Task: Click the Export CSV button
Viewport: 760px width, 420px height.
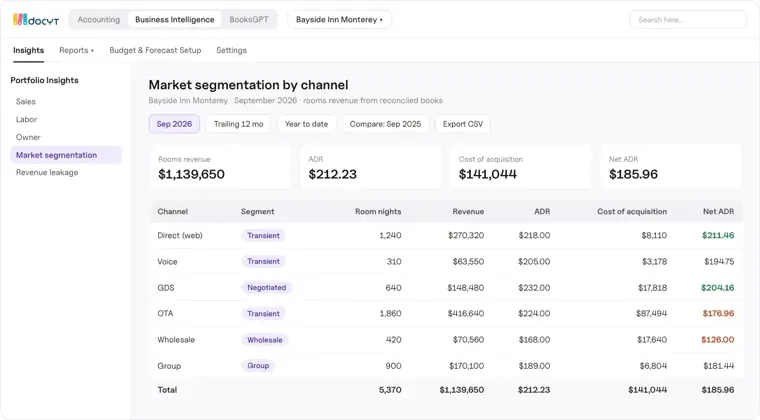Action: pos(463,124)
